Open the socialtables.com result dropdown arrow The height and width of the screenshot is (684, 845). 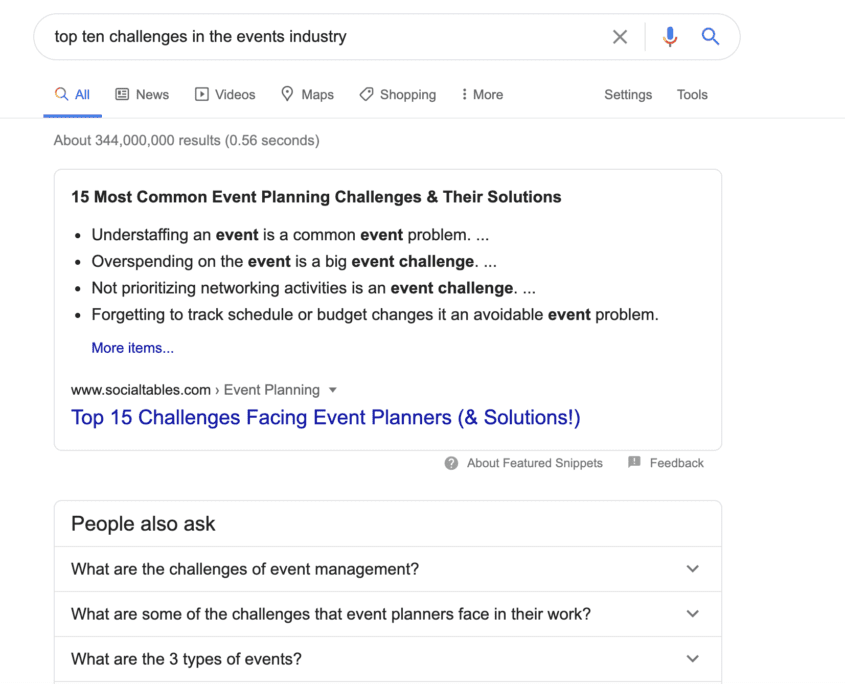click(333, 390)
